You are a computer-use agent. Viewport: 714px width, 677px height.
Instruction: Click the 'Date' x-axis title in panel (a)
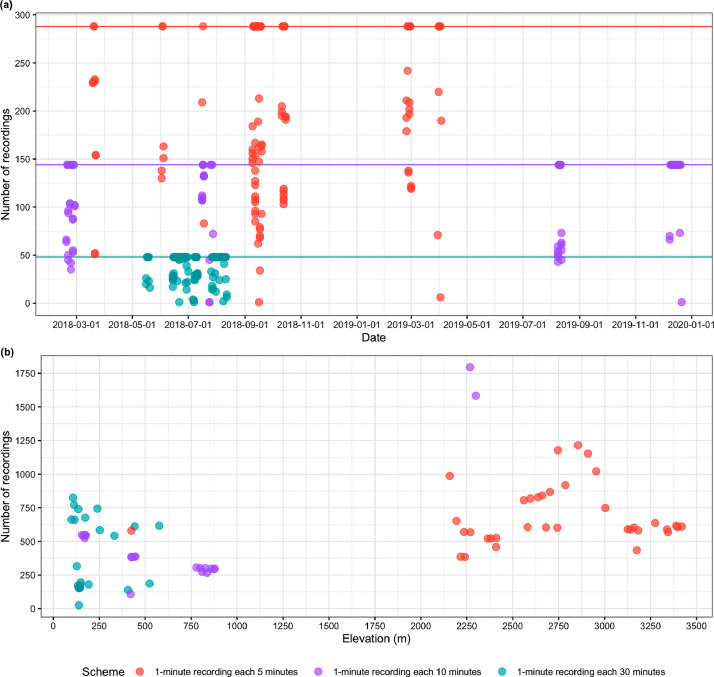pos(373,337)
